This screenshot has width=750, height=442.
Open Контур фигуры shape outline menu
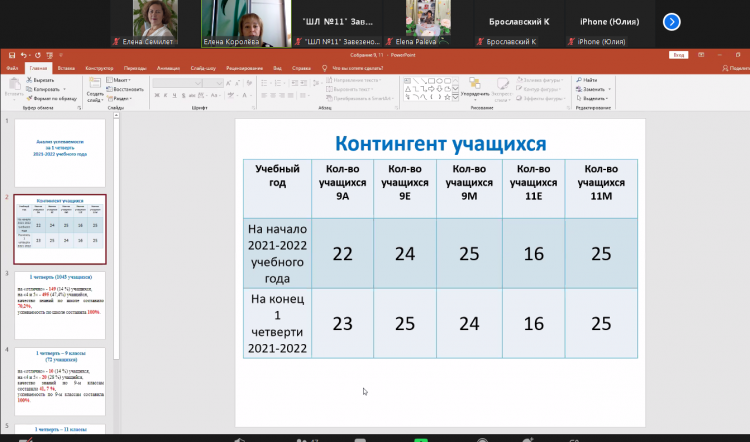tap(540, 89)
